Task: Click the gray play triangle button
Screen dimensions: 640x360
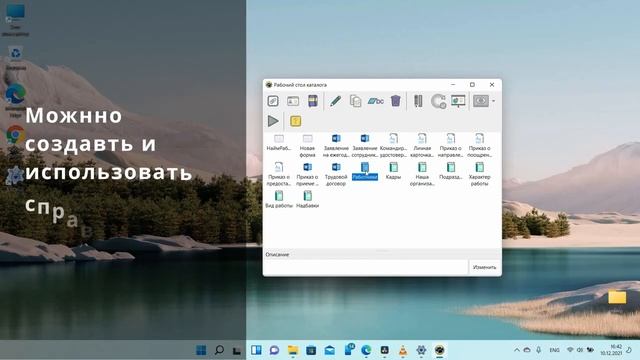Action: pos(273,121)
